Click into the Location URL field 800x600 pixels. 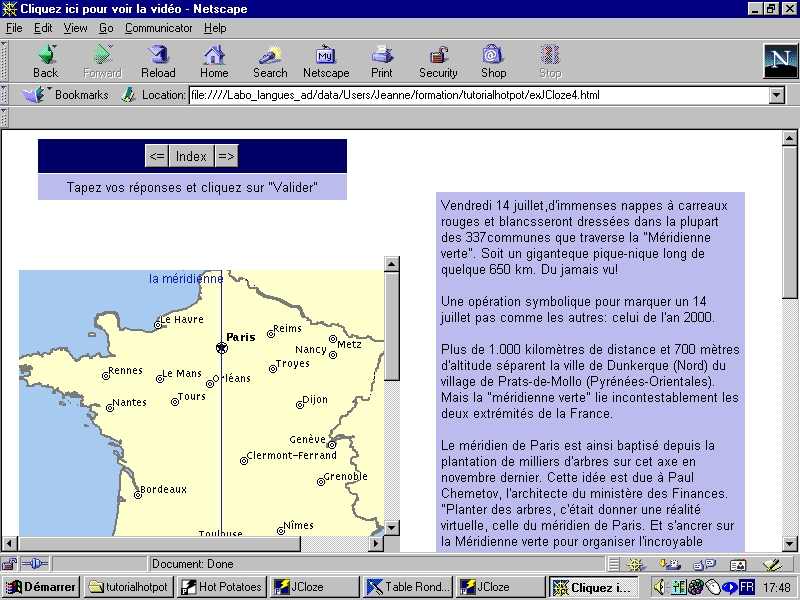(479, 95)
